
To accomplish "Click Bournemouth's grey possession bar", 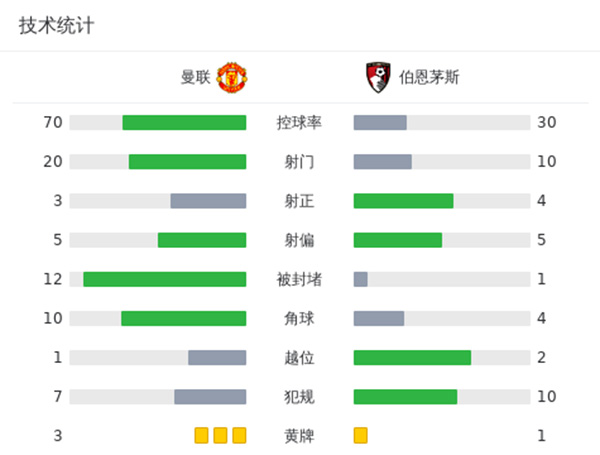I will (x=380, y=123).
